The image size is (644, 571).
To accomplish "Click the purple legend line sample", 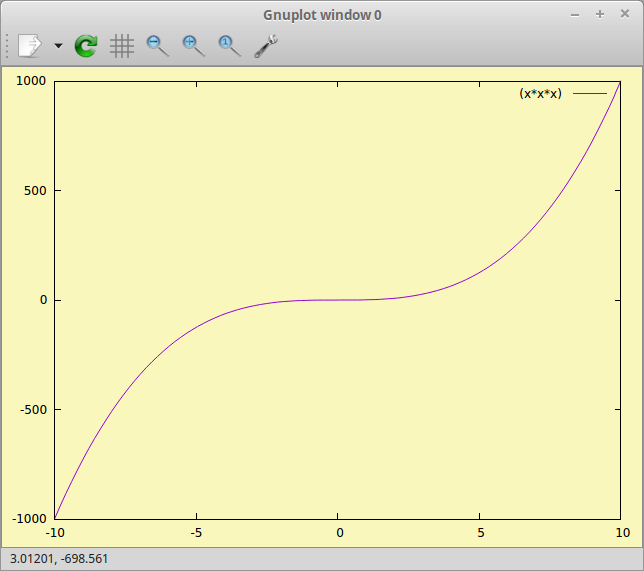I will pyautogui.click(x=590, y=93).
